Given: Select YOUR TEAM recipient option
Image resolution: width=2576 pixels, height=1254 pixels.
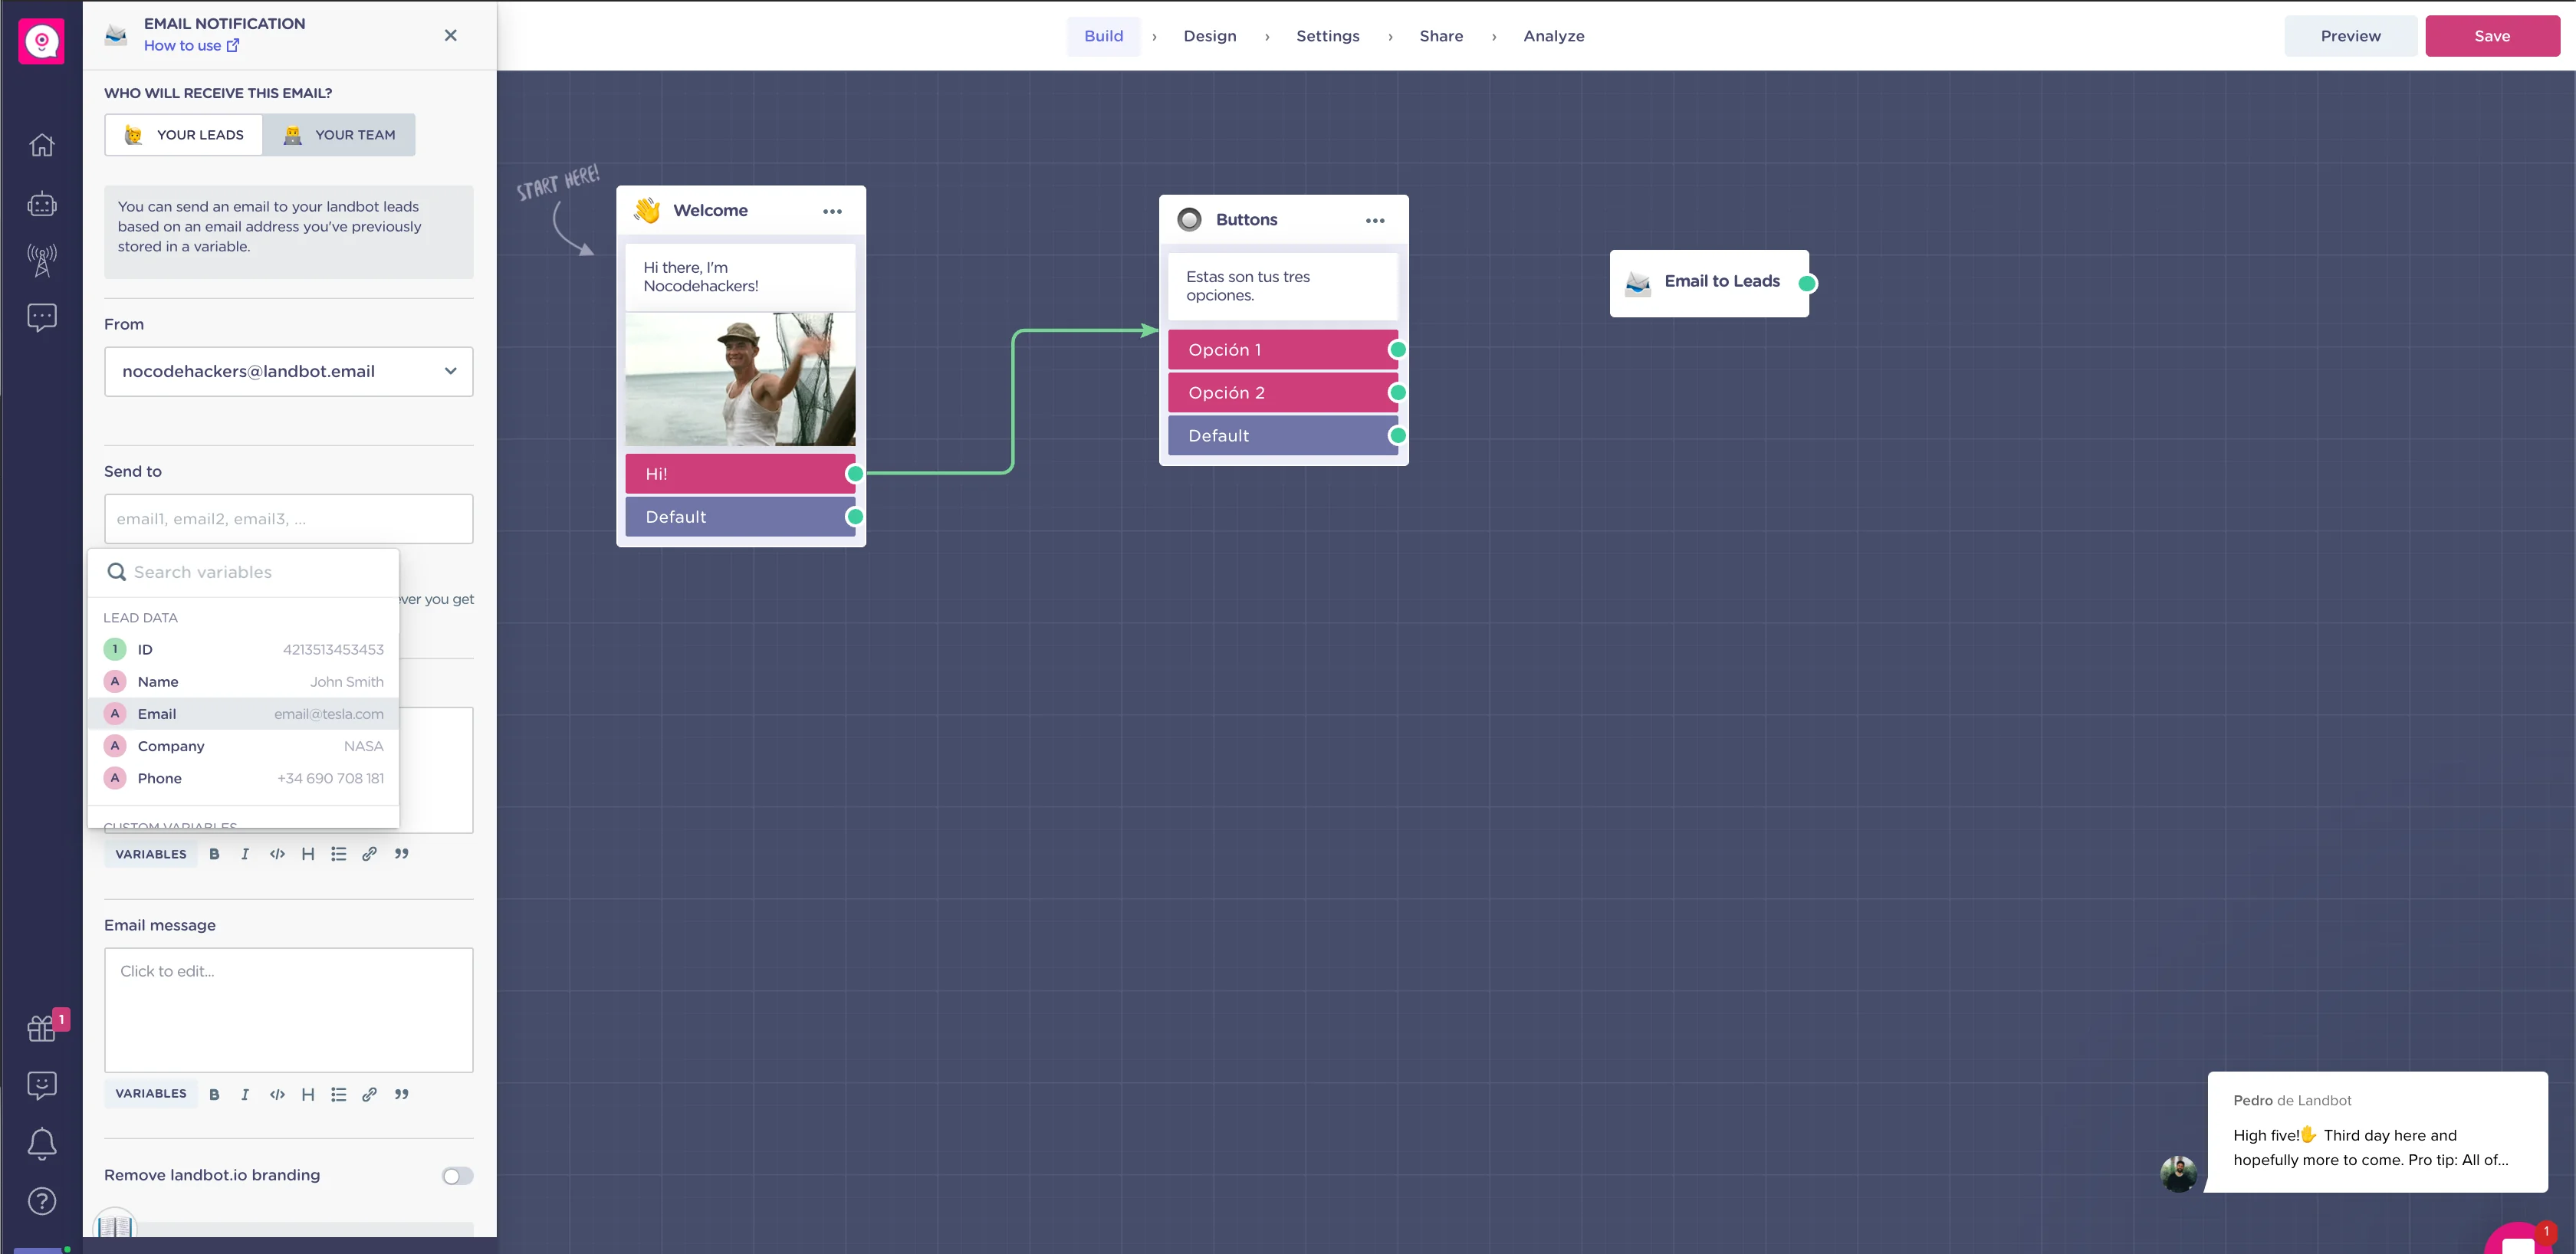Looking at the screenshot, I should coord(339,135).
